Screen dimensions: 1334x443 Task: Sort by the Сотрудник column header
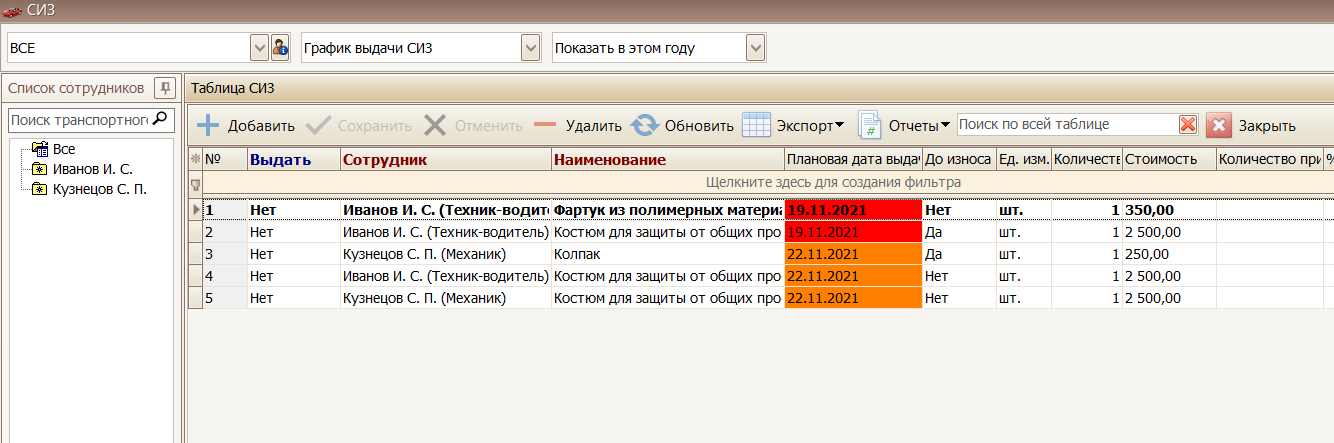point(446,159)
